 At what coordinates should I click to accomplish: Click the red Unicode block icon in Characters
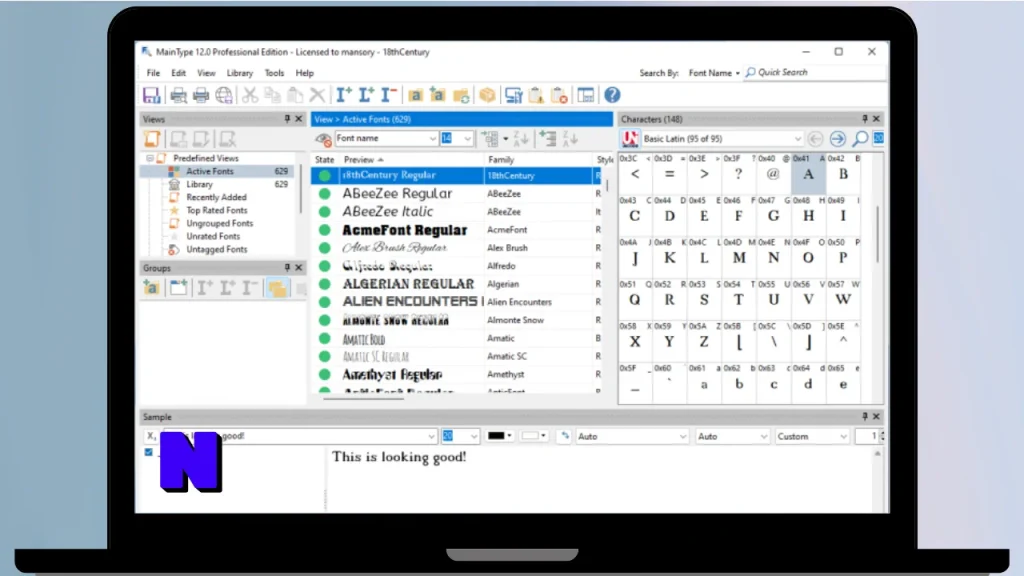point(630,138)
